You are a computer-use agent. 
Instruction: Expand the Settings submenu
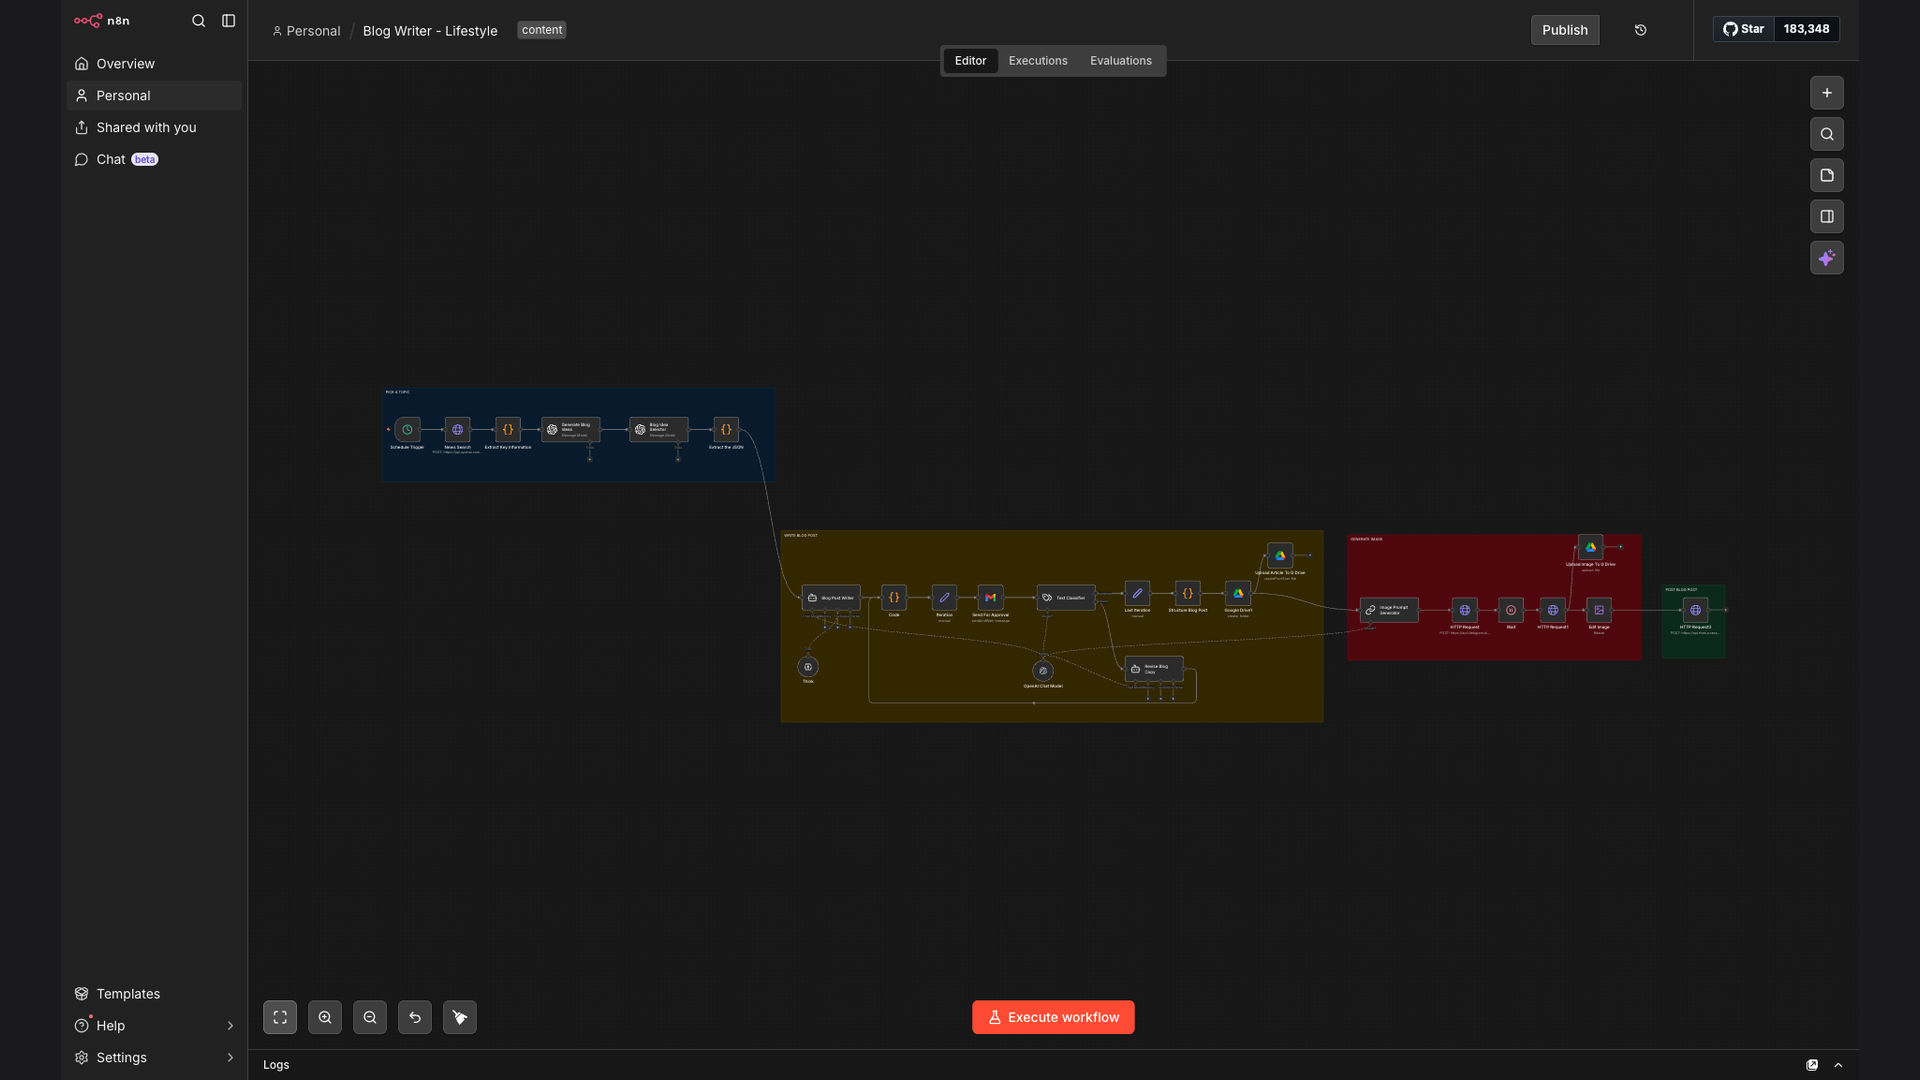(x=154, y=1058)
